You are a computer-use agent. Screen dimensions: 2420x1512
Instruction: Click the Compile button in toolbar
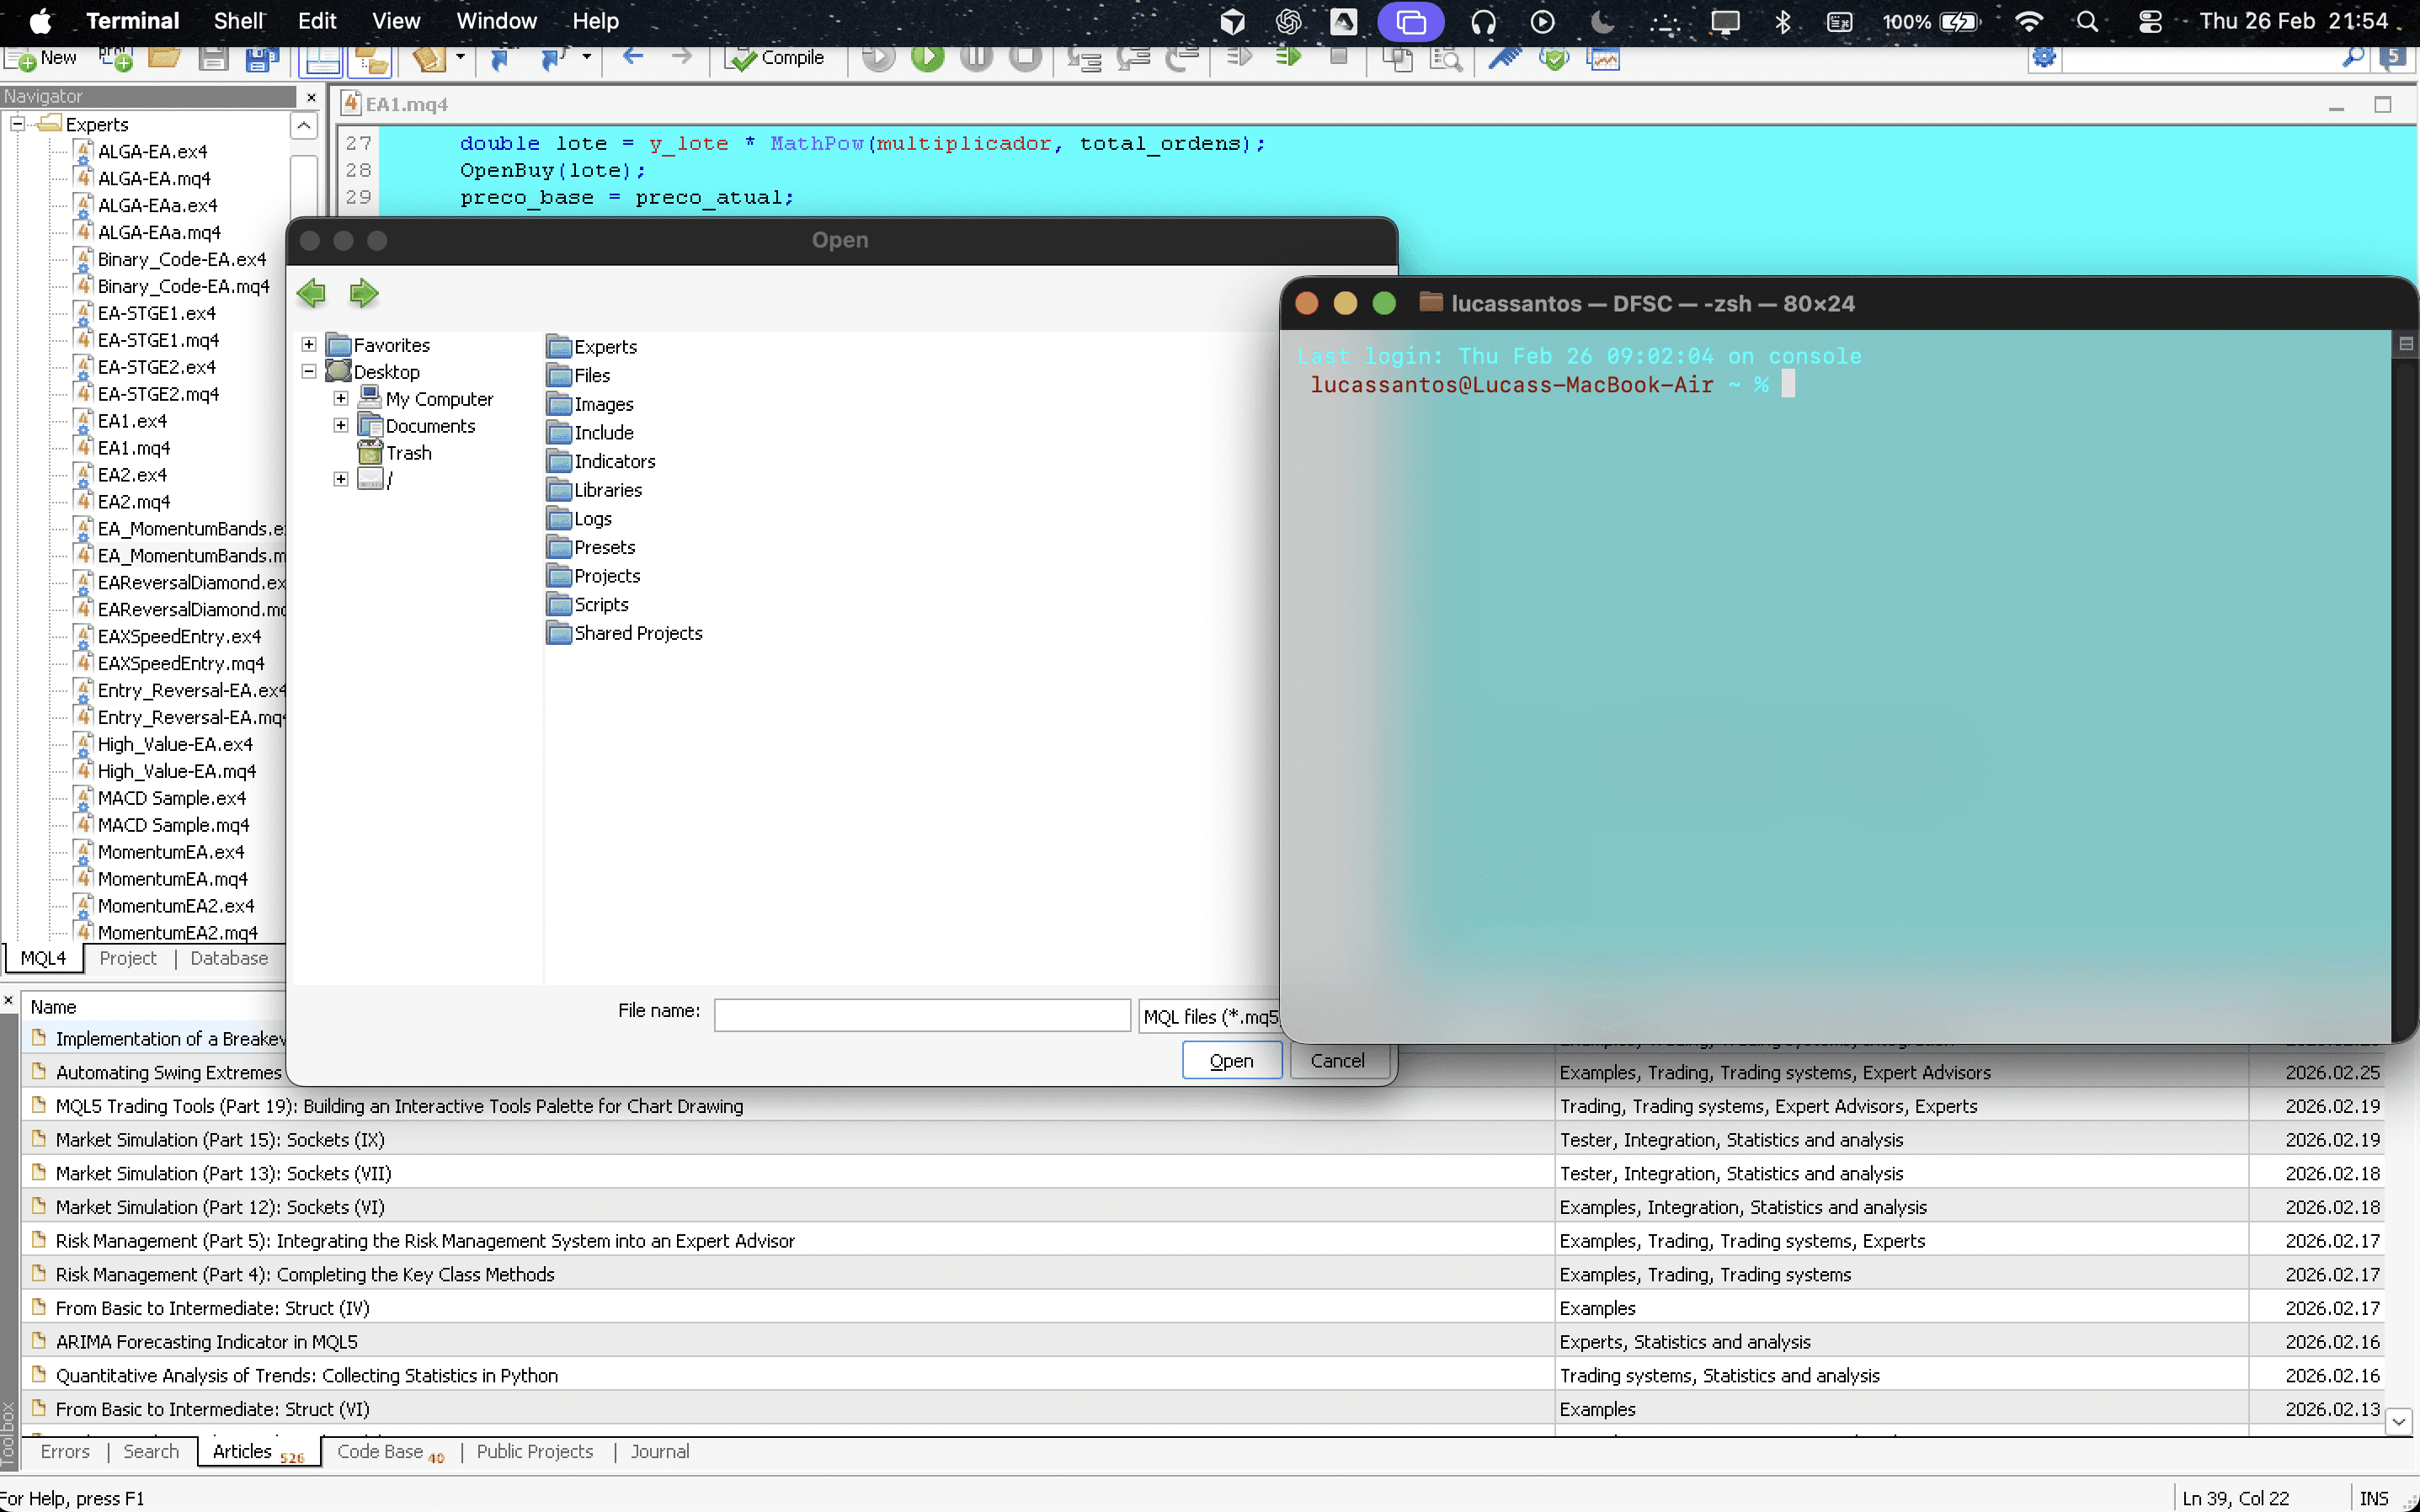click(x=776, y=58)
